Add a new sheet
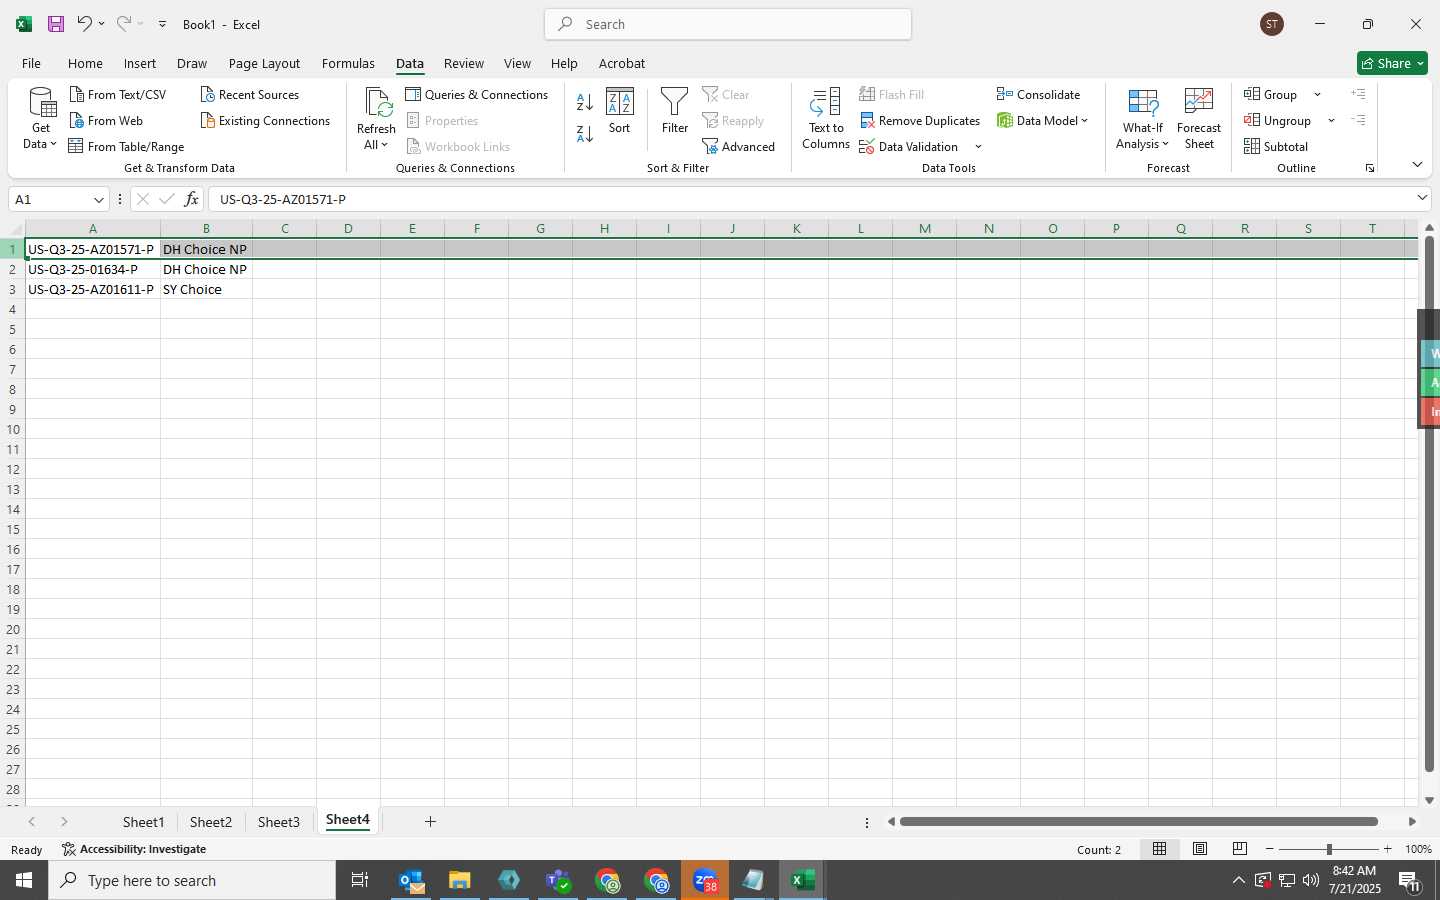This screenshot has height=900, width=1440. click(430, 822)
